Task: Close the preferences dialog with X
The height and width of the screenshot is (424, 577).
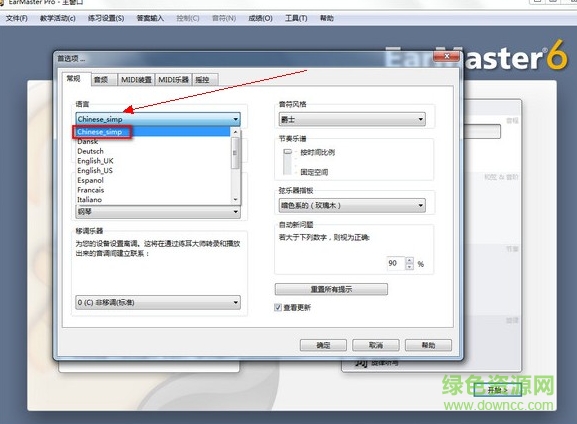Action: click(x=446, y=56)
